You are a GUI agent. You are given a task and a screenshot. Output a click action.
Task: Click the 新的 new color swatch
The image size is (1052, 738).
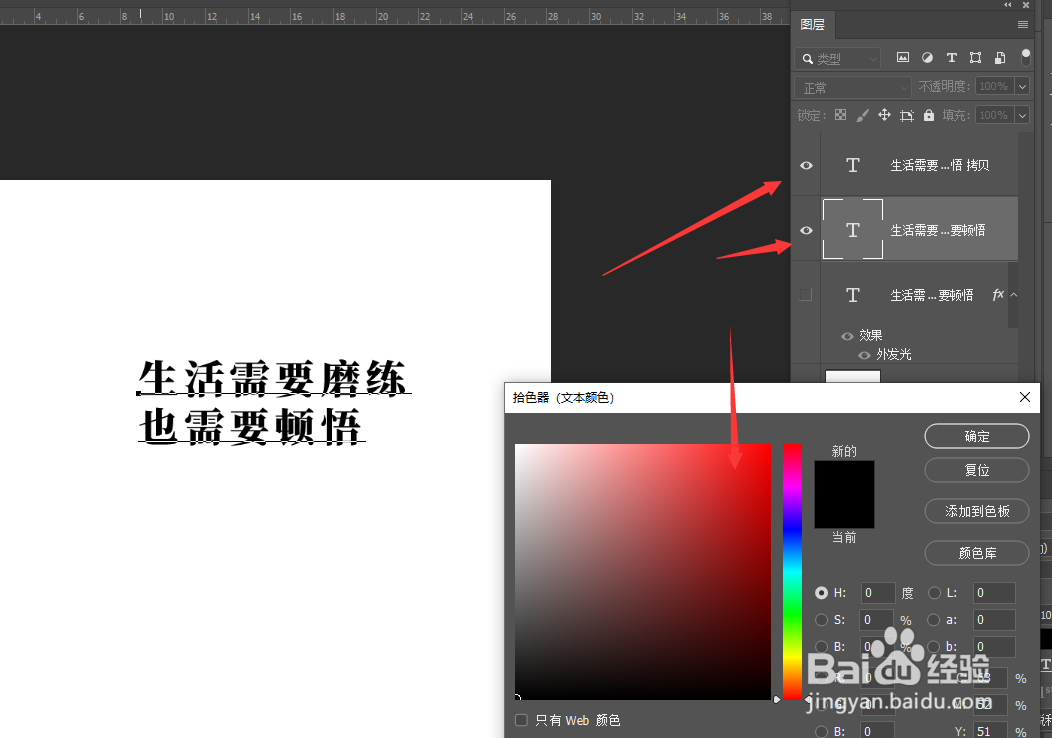tap(844, 477)
